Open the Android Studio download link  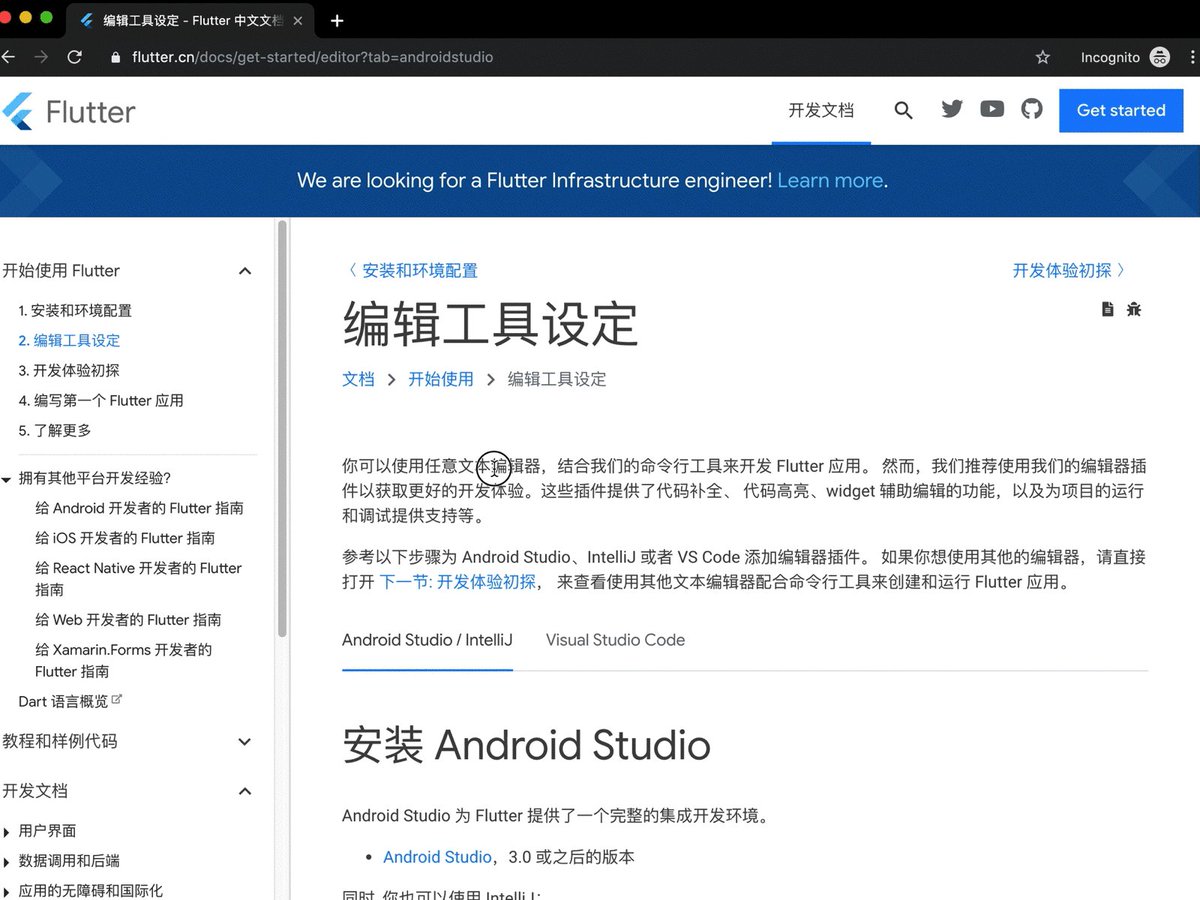point(437,857)
